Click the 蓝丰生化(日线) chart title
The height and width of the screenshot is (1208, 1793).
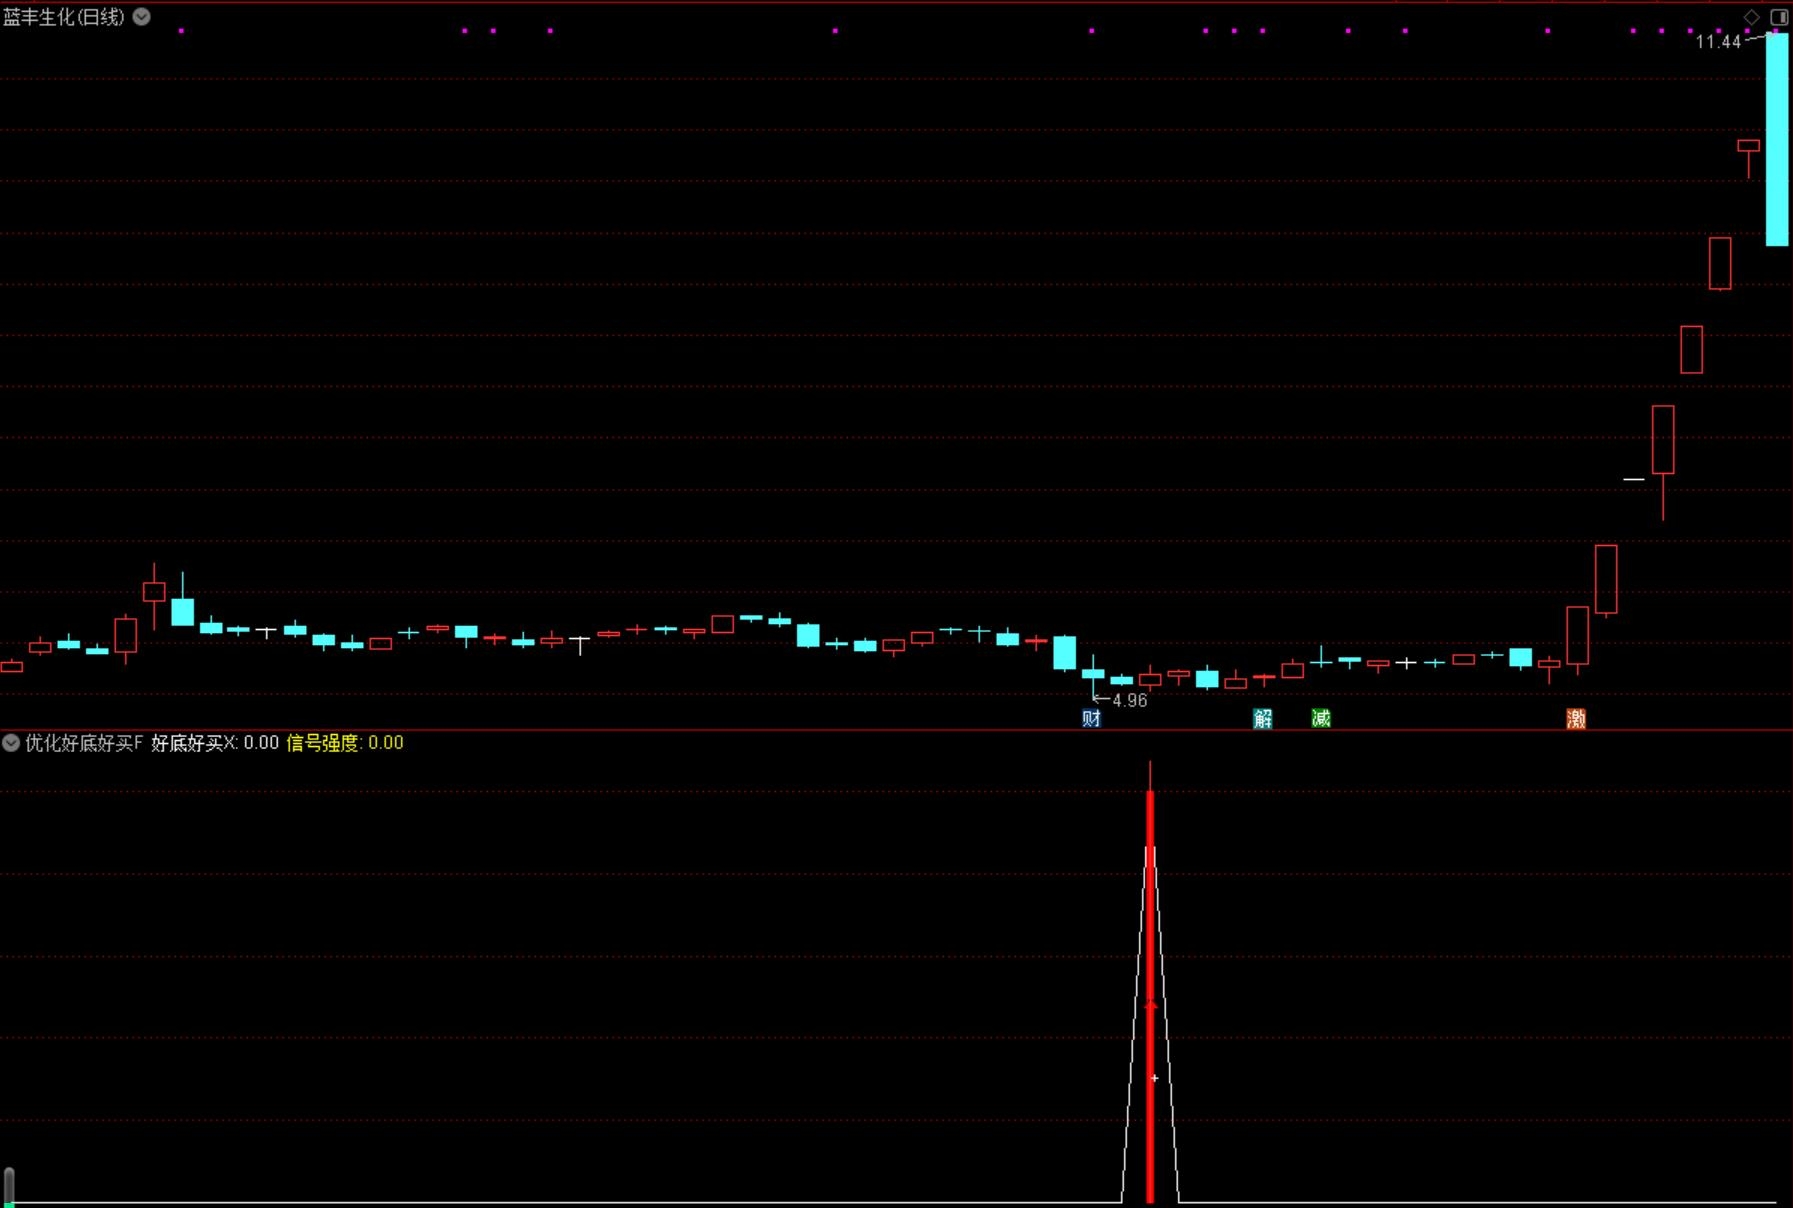[64, 17]
